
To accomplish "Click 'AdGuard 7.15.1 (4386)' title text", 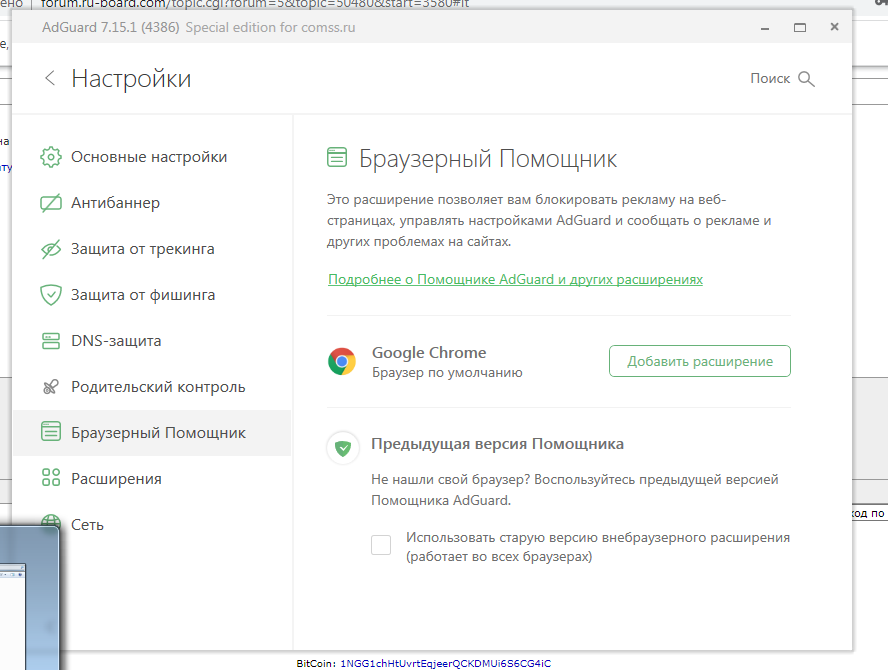I will [x=110, y=28].
